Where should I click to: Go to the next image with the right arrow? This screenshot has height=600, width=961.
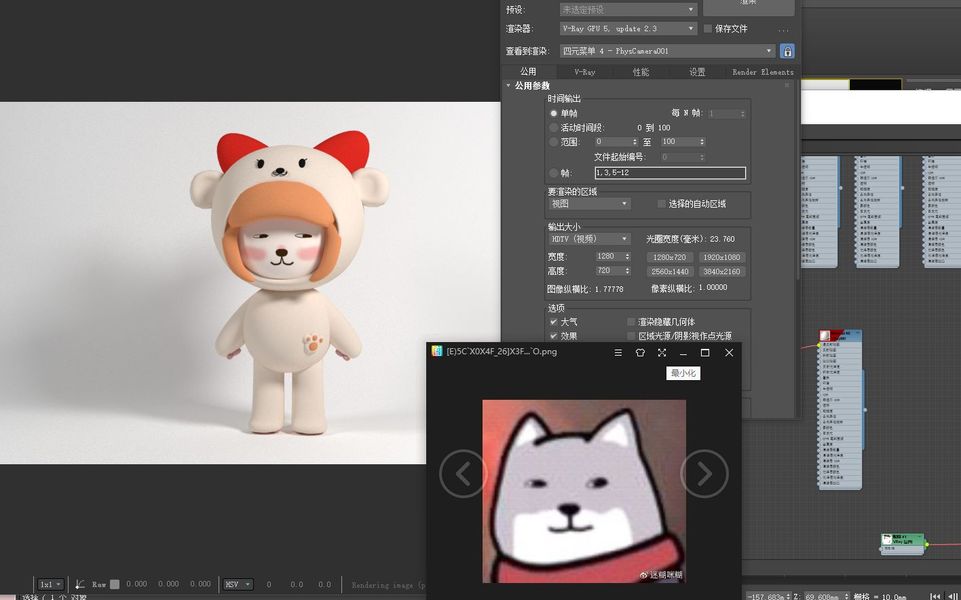(704, 473)
